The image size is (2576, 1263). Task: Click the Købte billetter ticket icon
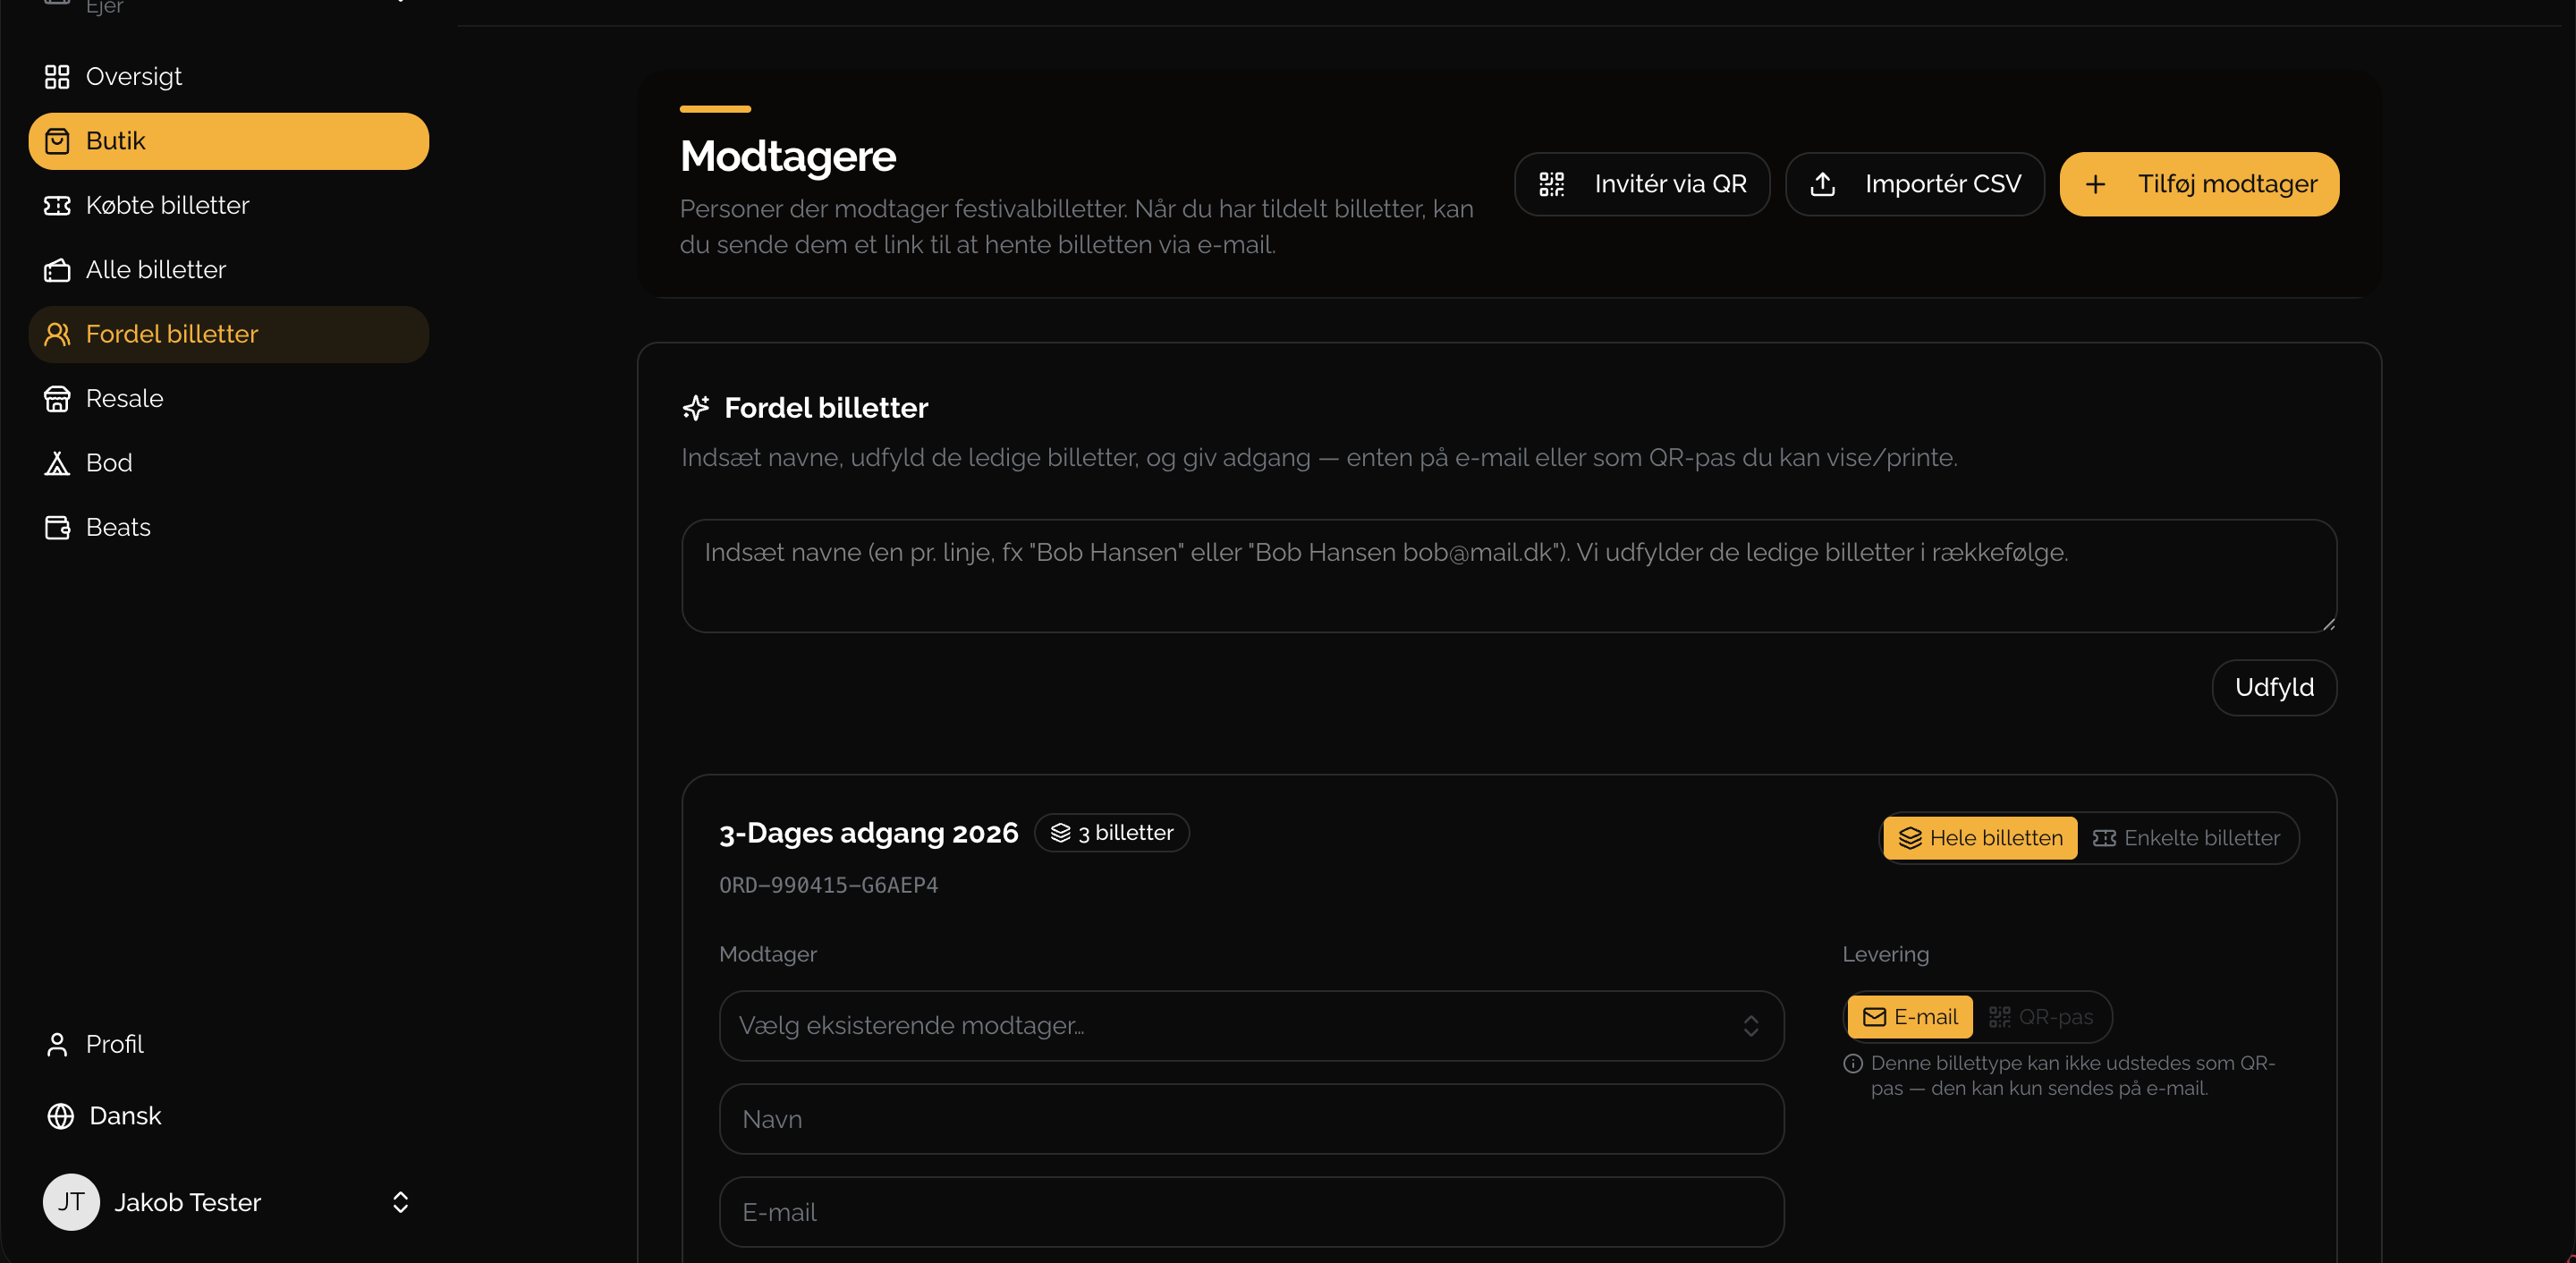pyautogui.click(x=57, y=205)
